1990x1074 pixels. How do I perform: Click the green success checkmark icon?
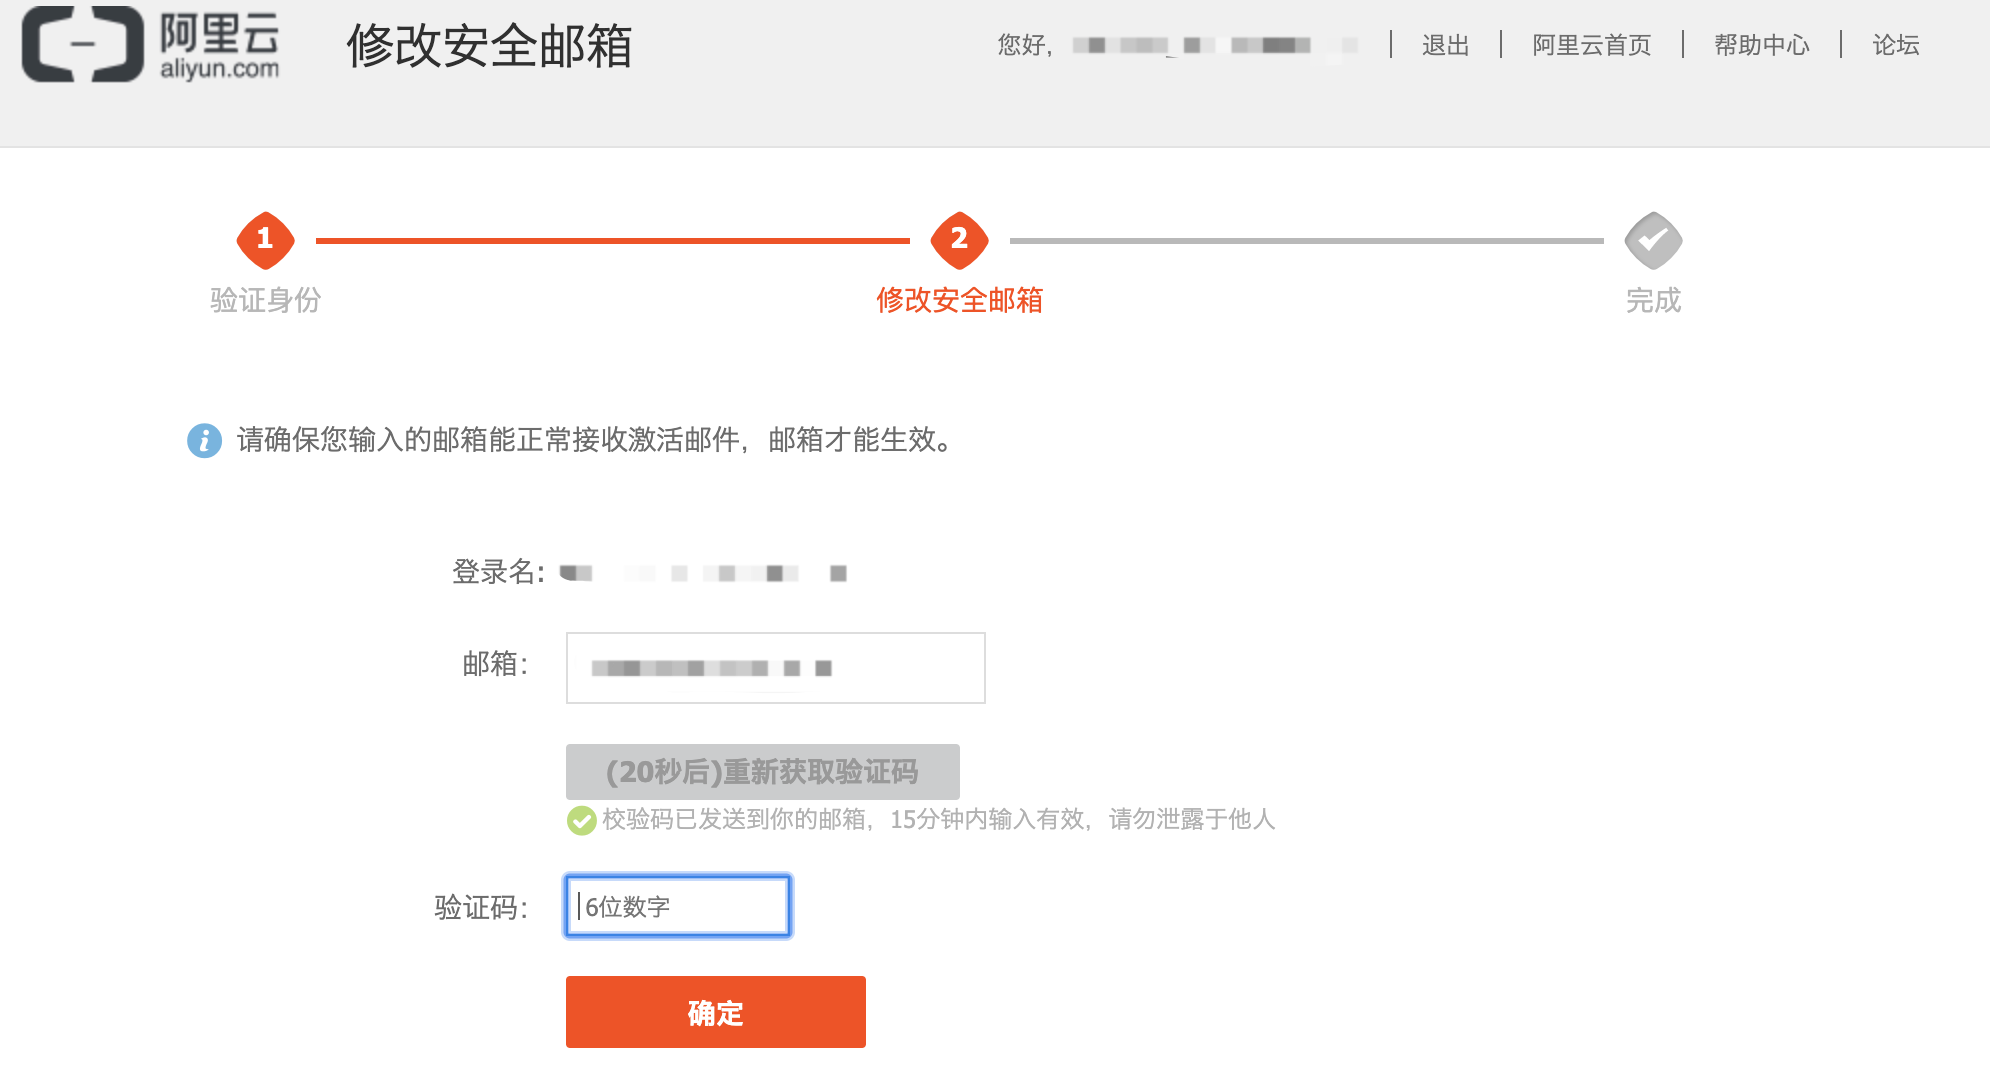[x=580, y=822]
